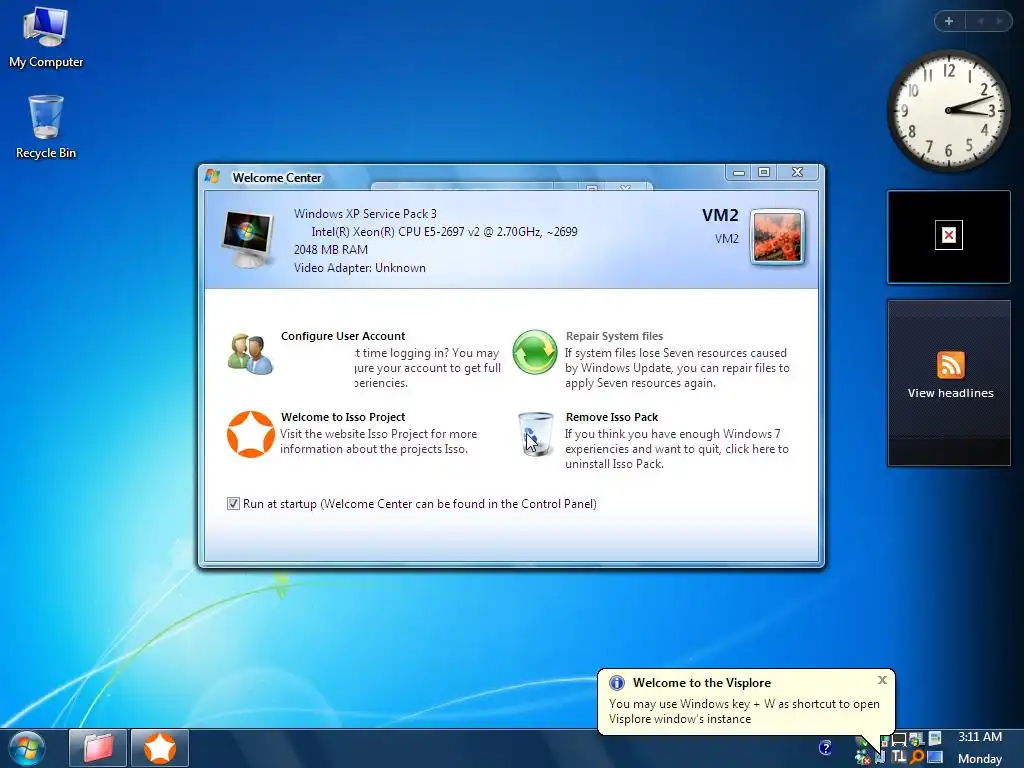Click the Start orb button
Image resolution: width=1024 pixels, height=768 pixels.
pos(27,749)
